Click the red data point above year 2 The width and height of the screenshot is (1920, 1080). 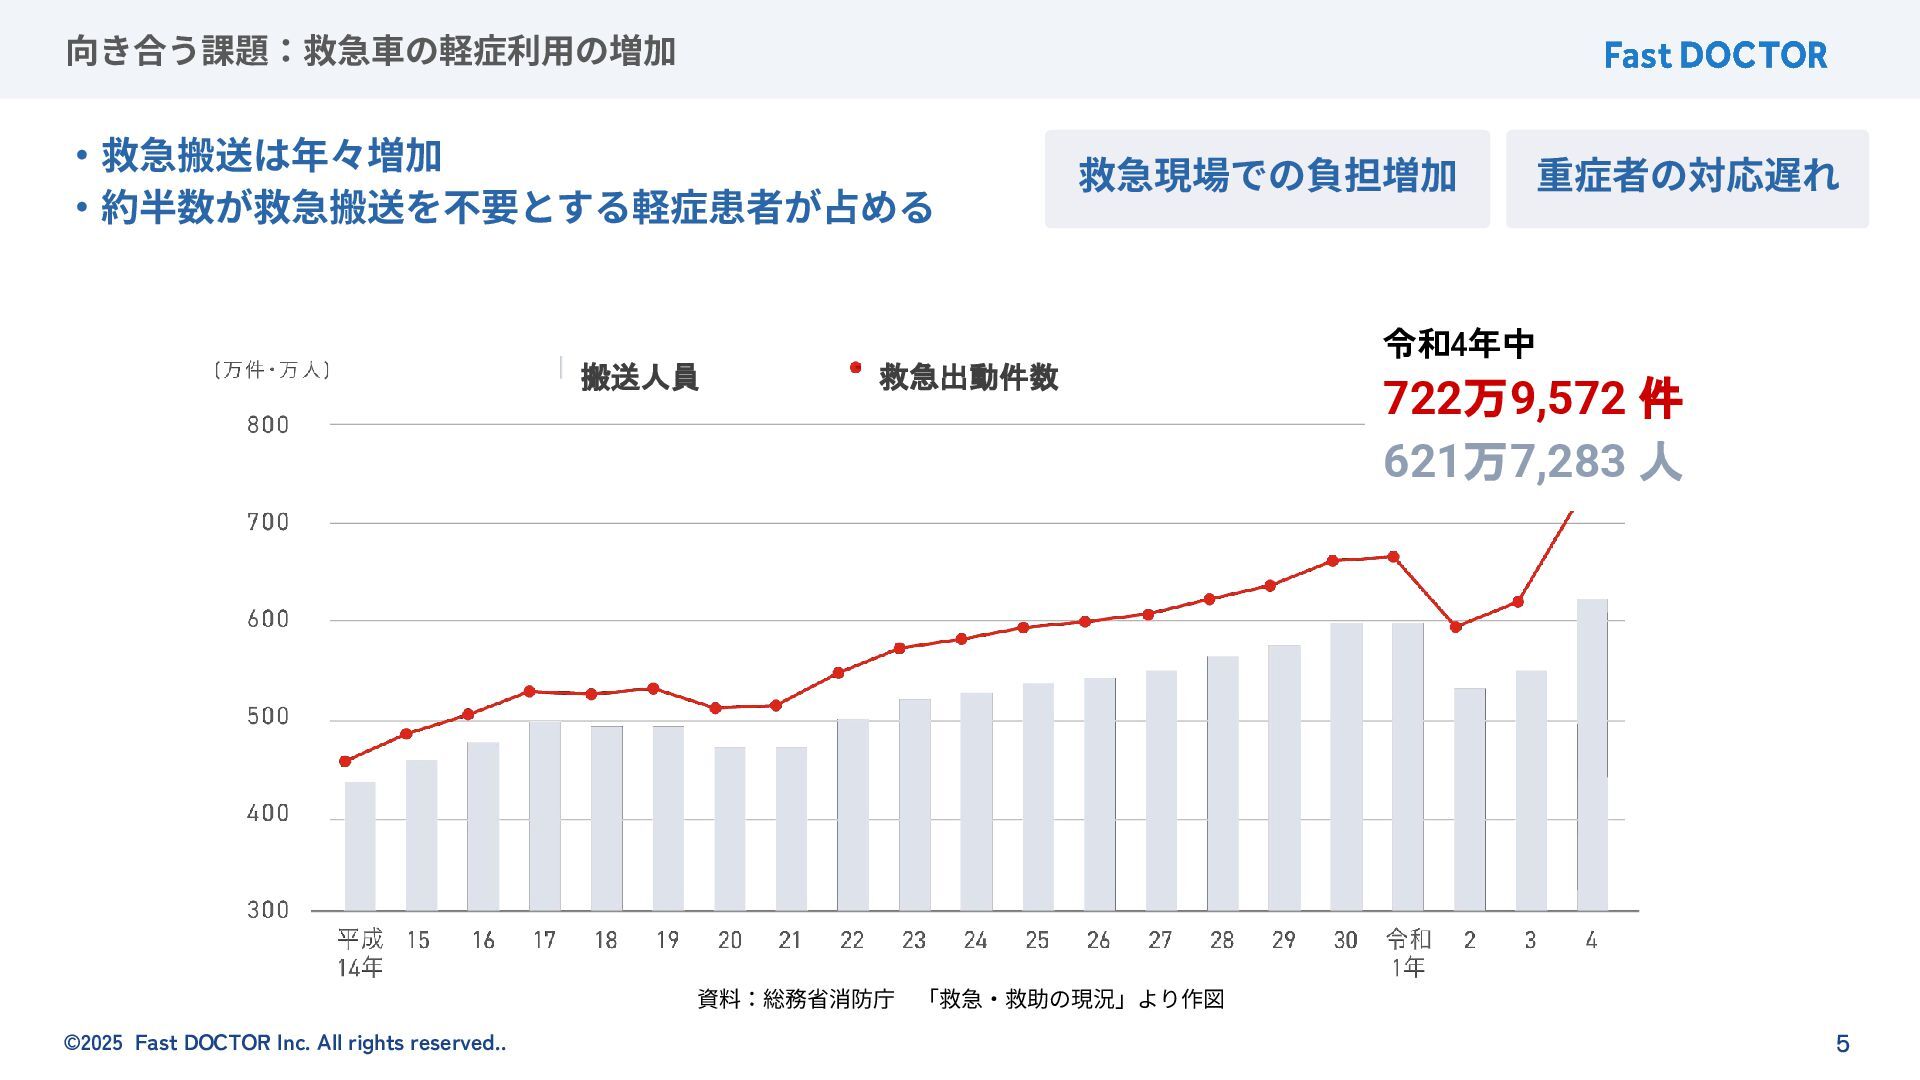coord(1456,627)
